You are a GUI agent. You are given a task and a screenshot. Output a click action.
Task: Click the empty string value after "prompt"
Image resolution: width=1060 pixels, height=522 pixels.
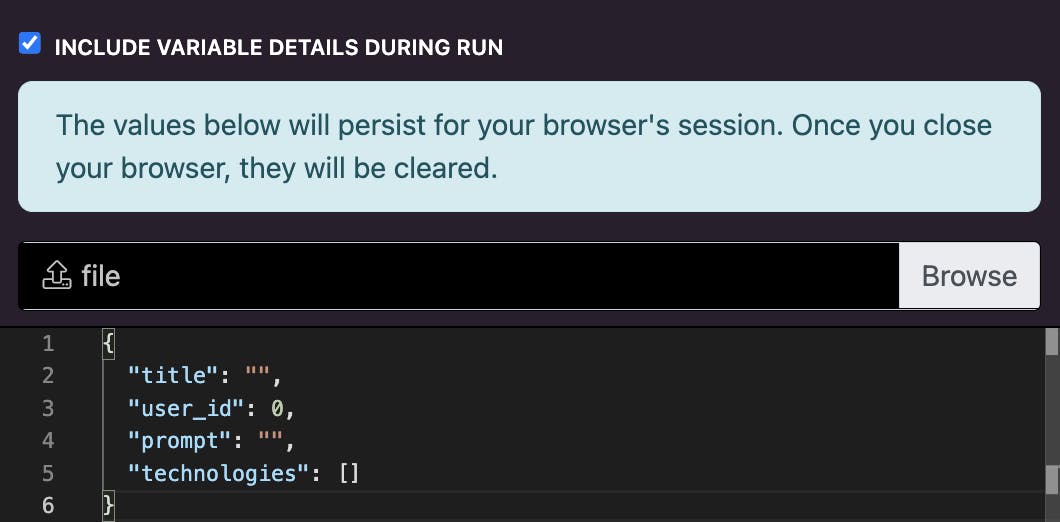click(270, 441)
